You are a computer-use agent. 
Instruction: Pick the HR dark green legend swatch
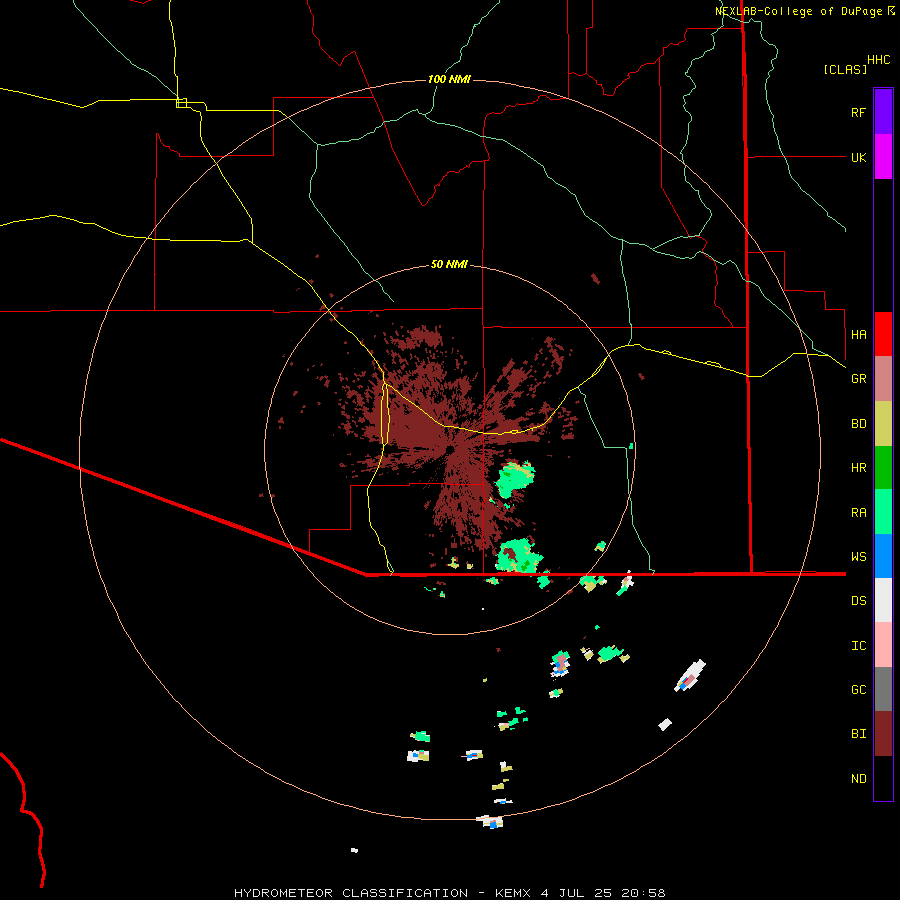(883, 468)
